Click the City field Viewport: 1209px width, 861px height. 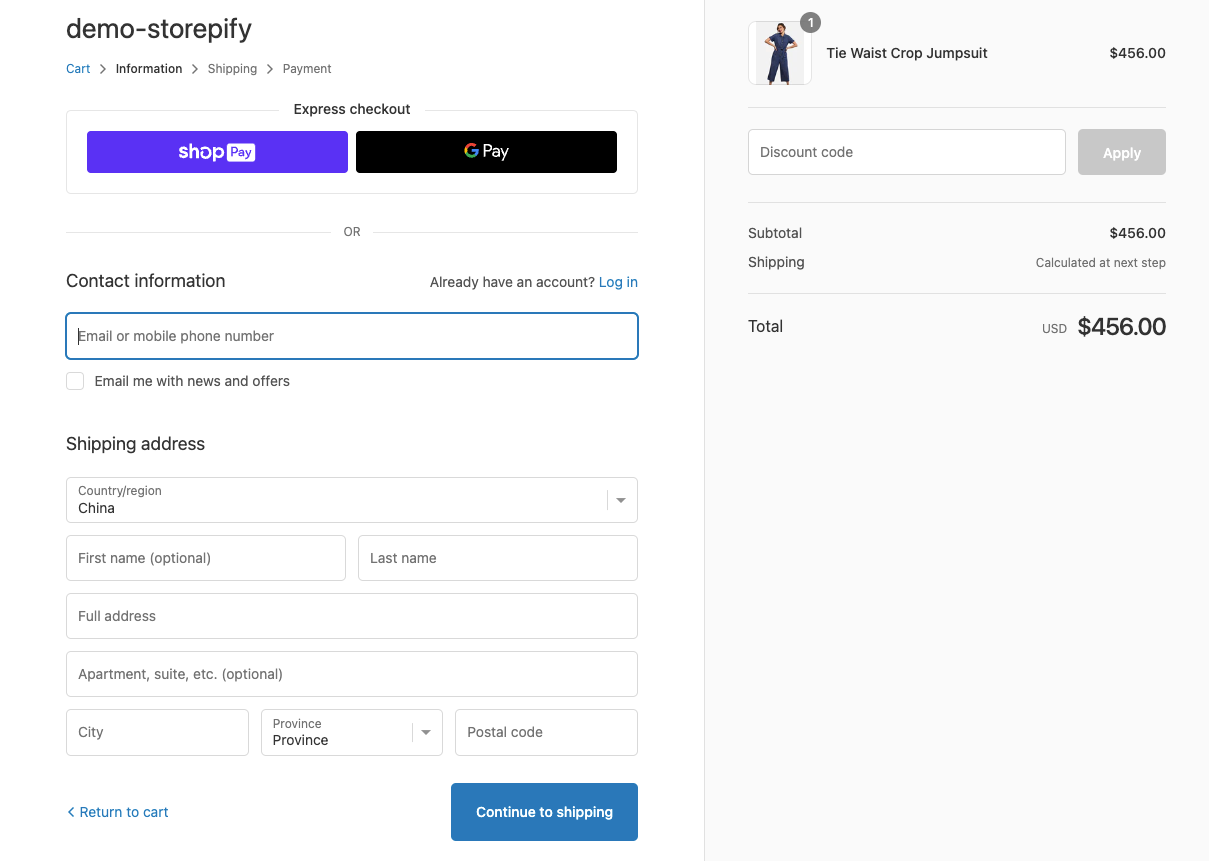click(157, 732)
